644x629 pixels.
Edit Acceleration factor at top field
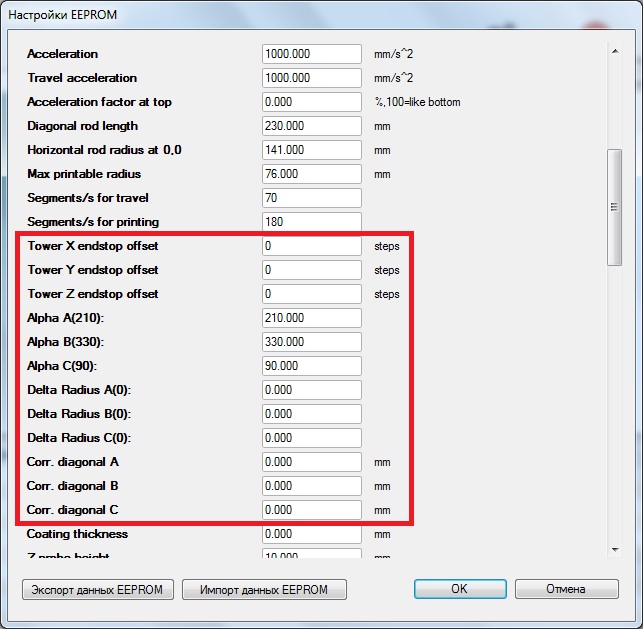312,102
